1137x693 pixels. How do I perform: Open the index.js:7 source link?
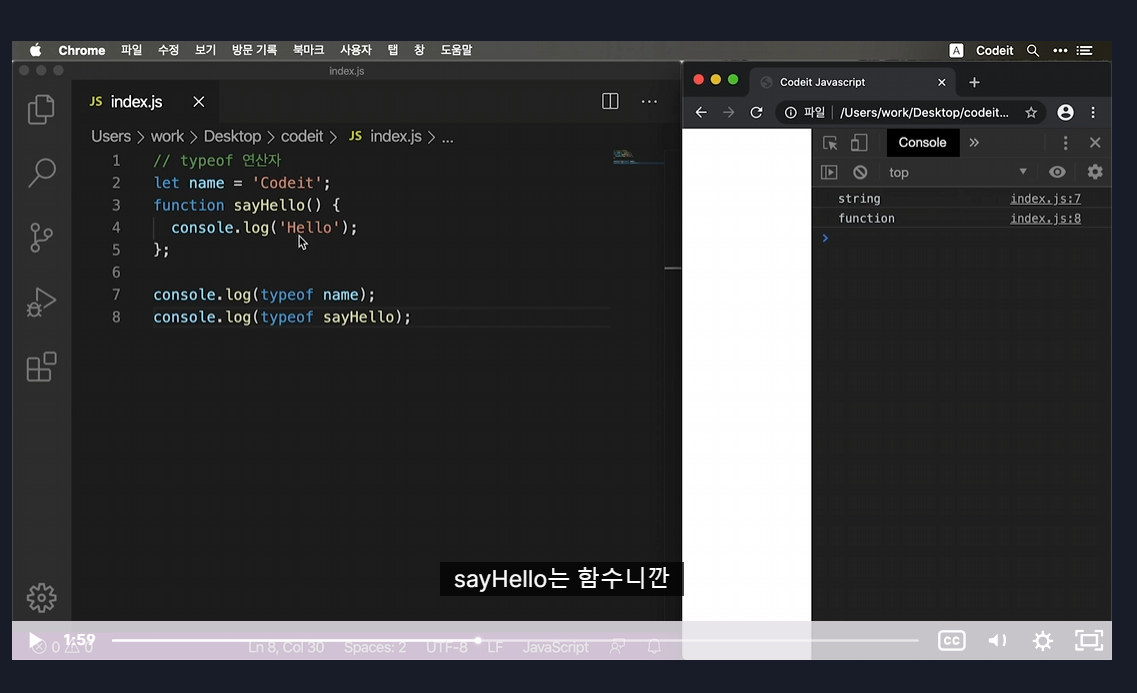pos(1045,198)
